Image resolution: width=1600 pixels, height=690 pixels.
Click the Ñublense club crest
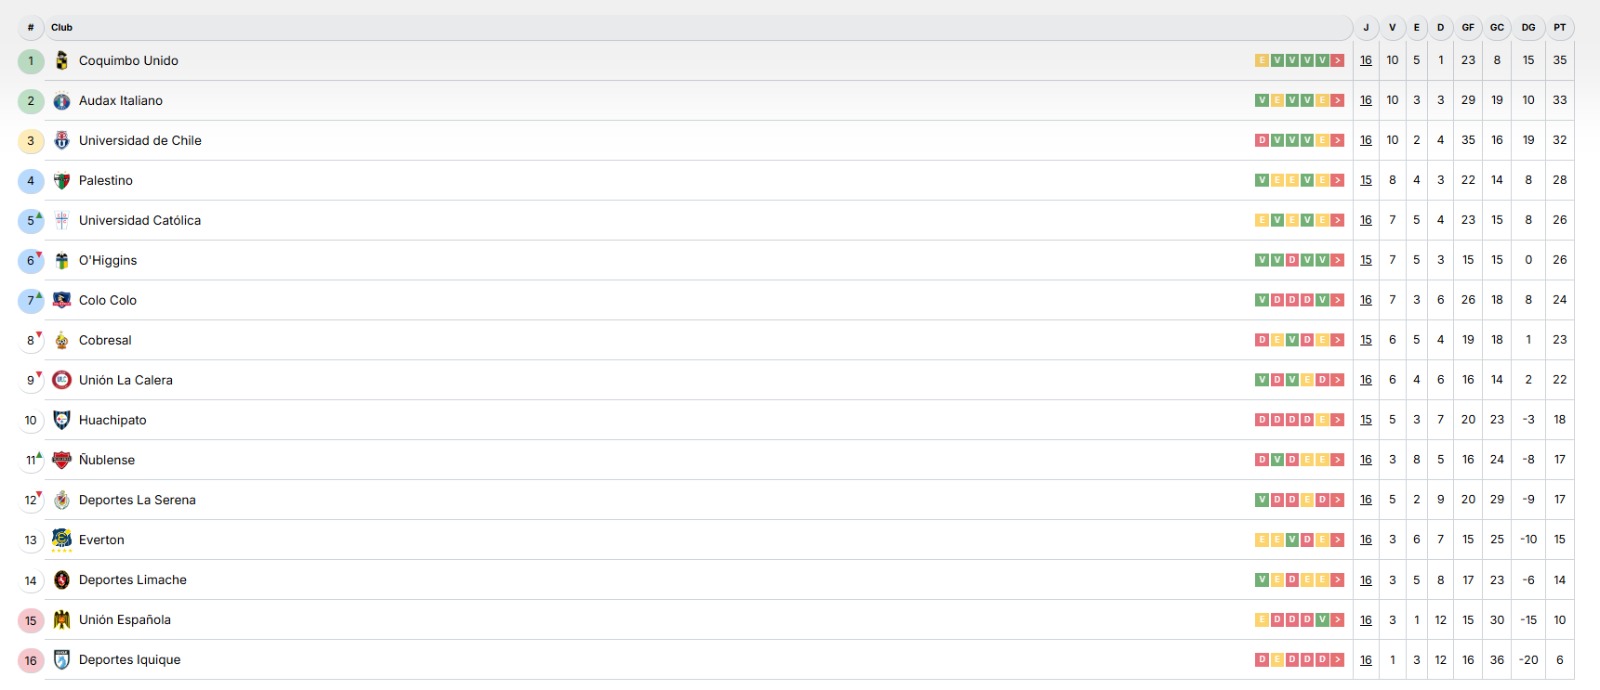[62, 460]
